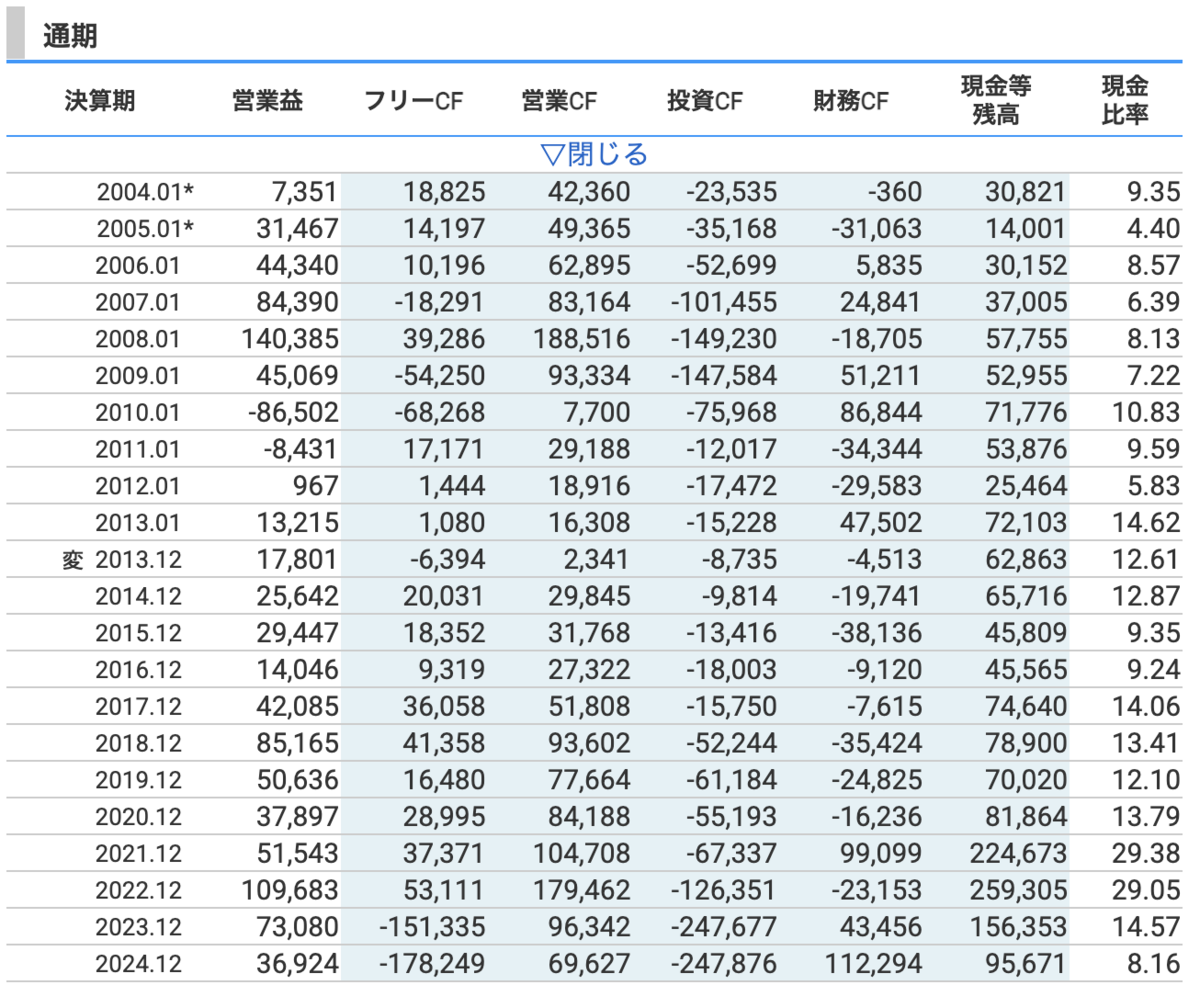Click investing CF value -101,455

[725, 302]
